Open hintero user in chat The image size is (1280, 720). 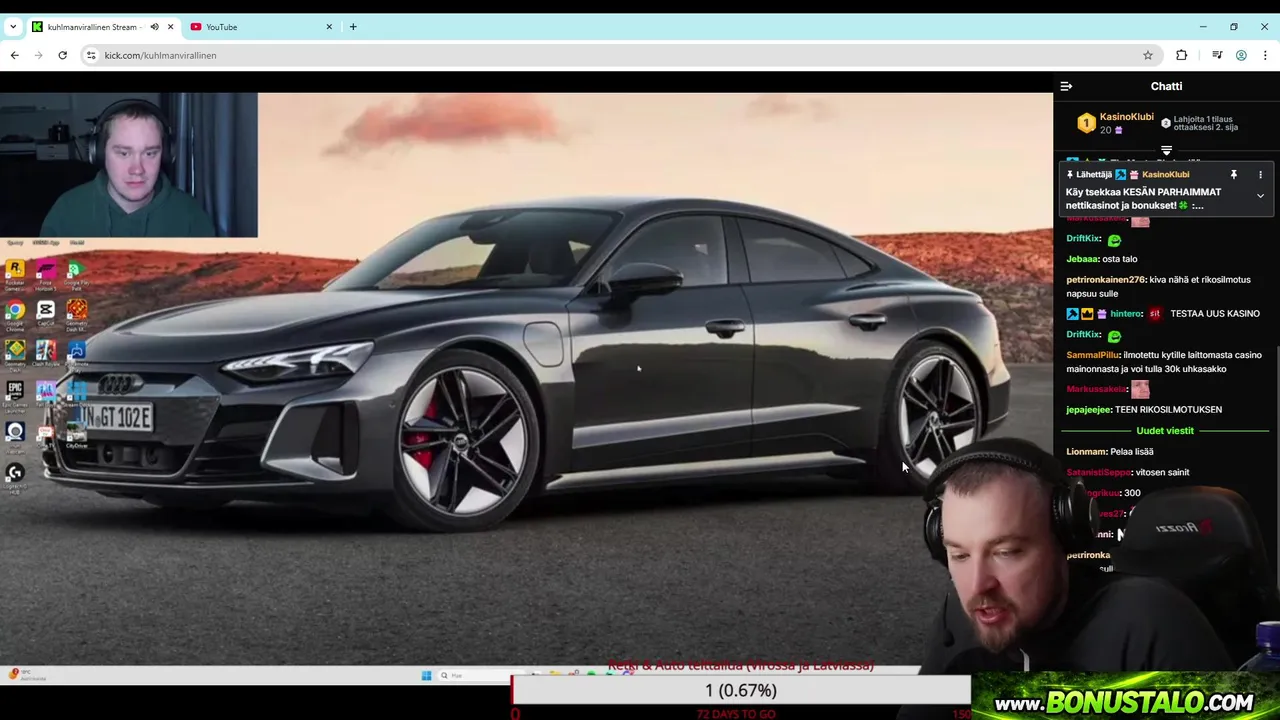[1126, 314]
